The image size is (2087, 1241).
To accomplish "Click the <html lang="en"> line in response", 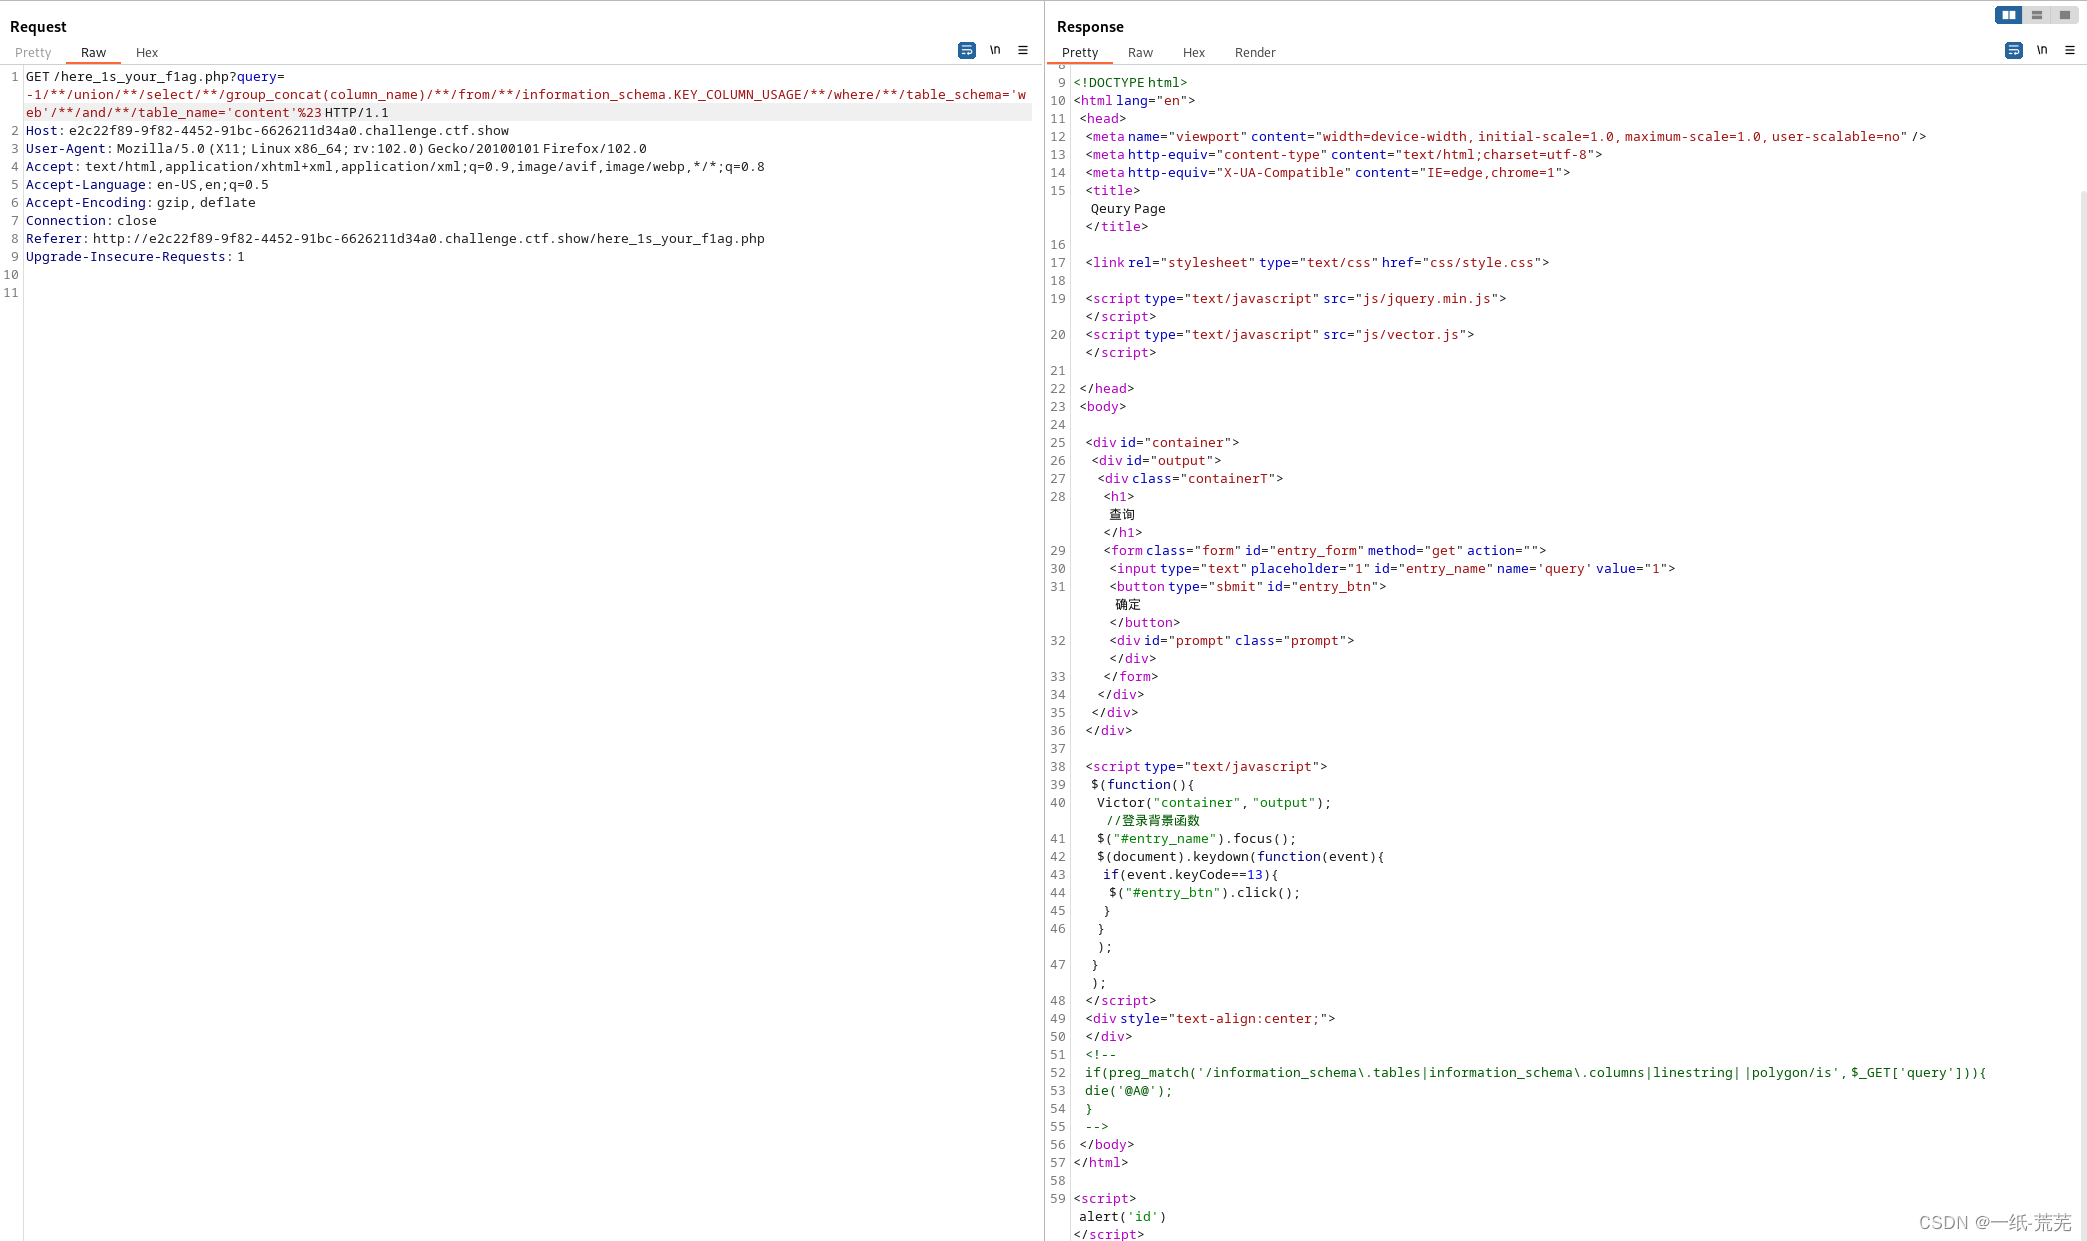I will click(1134, 101).
